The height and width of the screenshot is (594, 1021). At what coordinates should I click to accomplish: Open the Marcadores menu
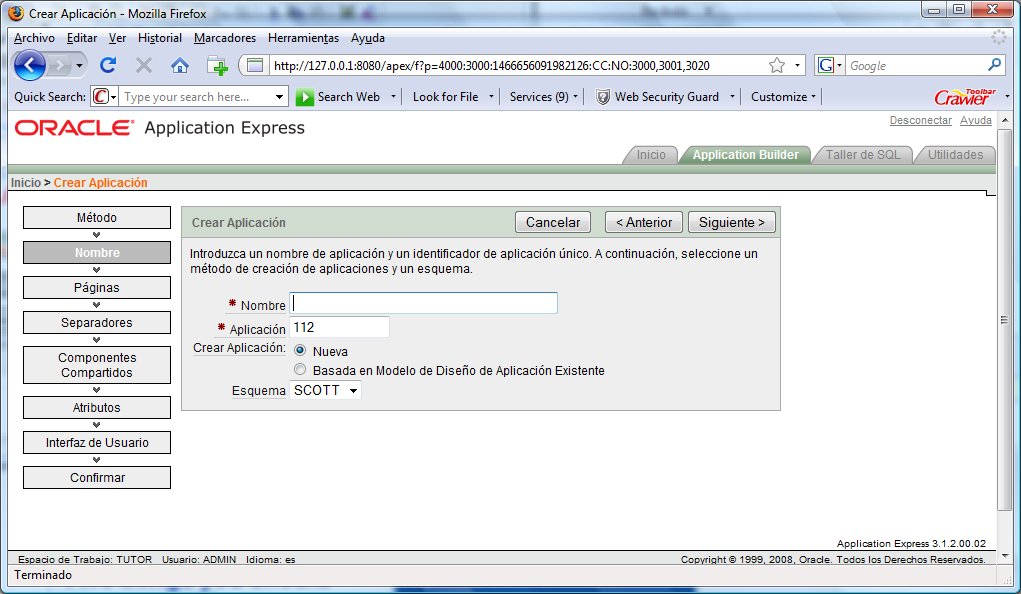click(225, 38)
